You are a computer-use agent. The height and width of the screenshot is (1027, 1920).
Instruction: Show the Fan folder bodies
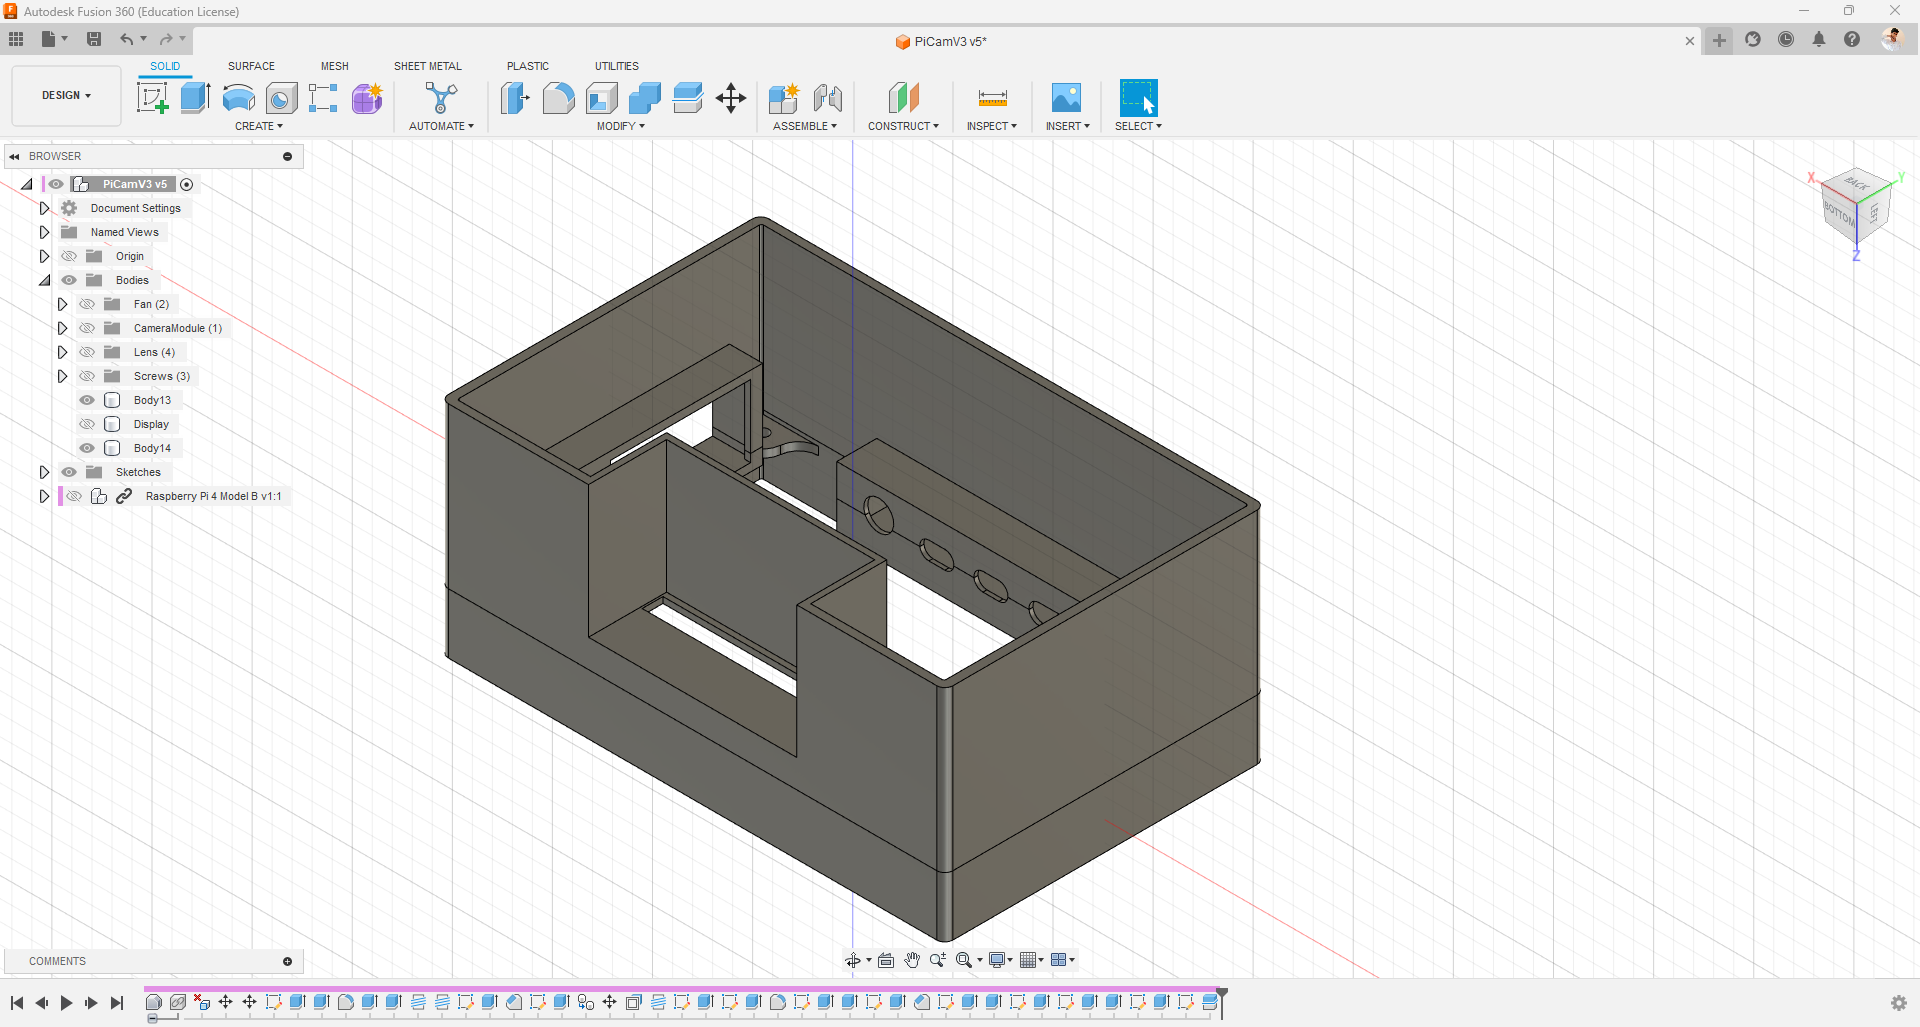87,304
